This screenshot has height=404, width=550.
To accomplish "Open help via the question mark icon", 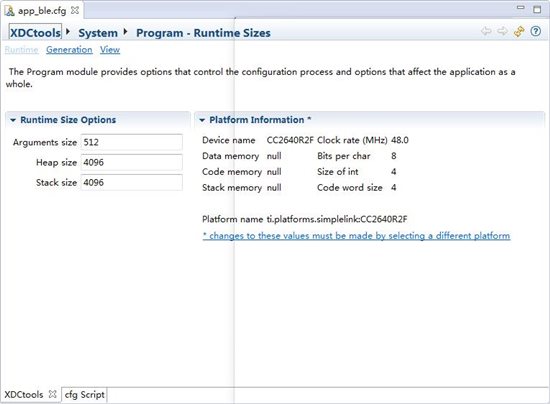I will point(536,31).
